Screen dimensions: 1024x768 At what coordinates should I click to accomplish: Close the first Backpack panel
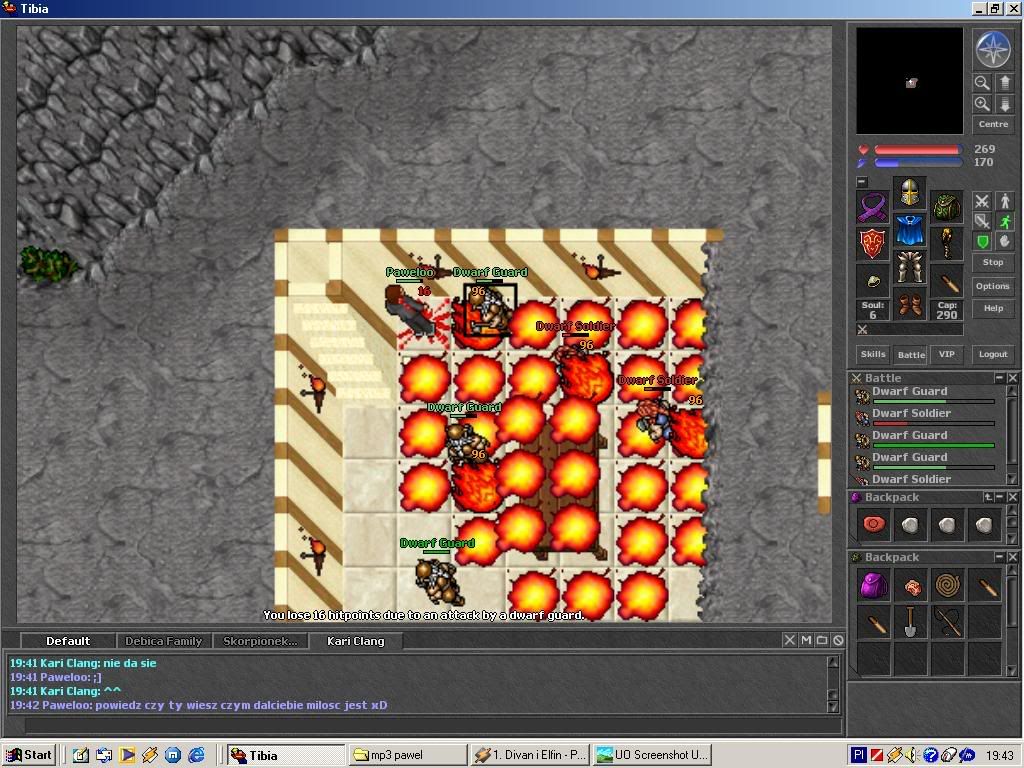pyautogui.click(x=1012, y=498)
